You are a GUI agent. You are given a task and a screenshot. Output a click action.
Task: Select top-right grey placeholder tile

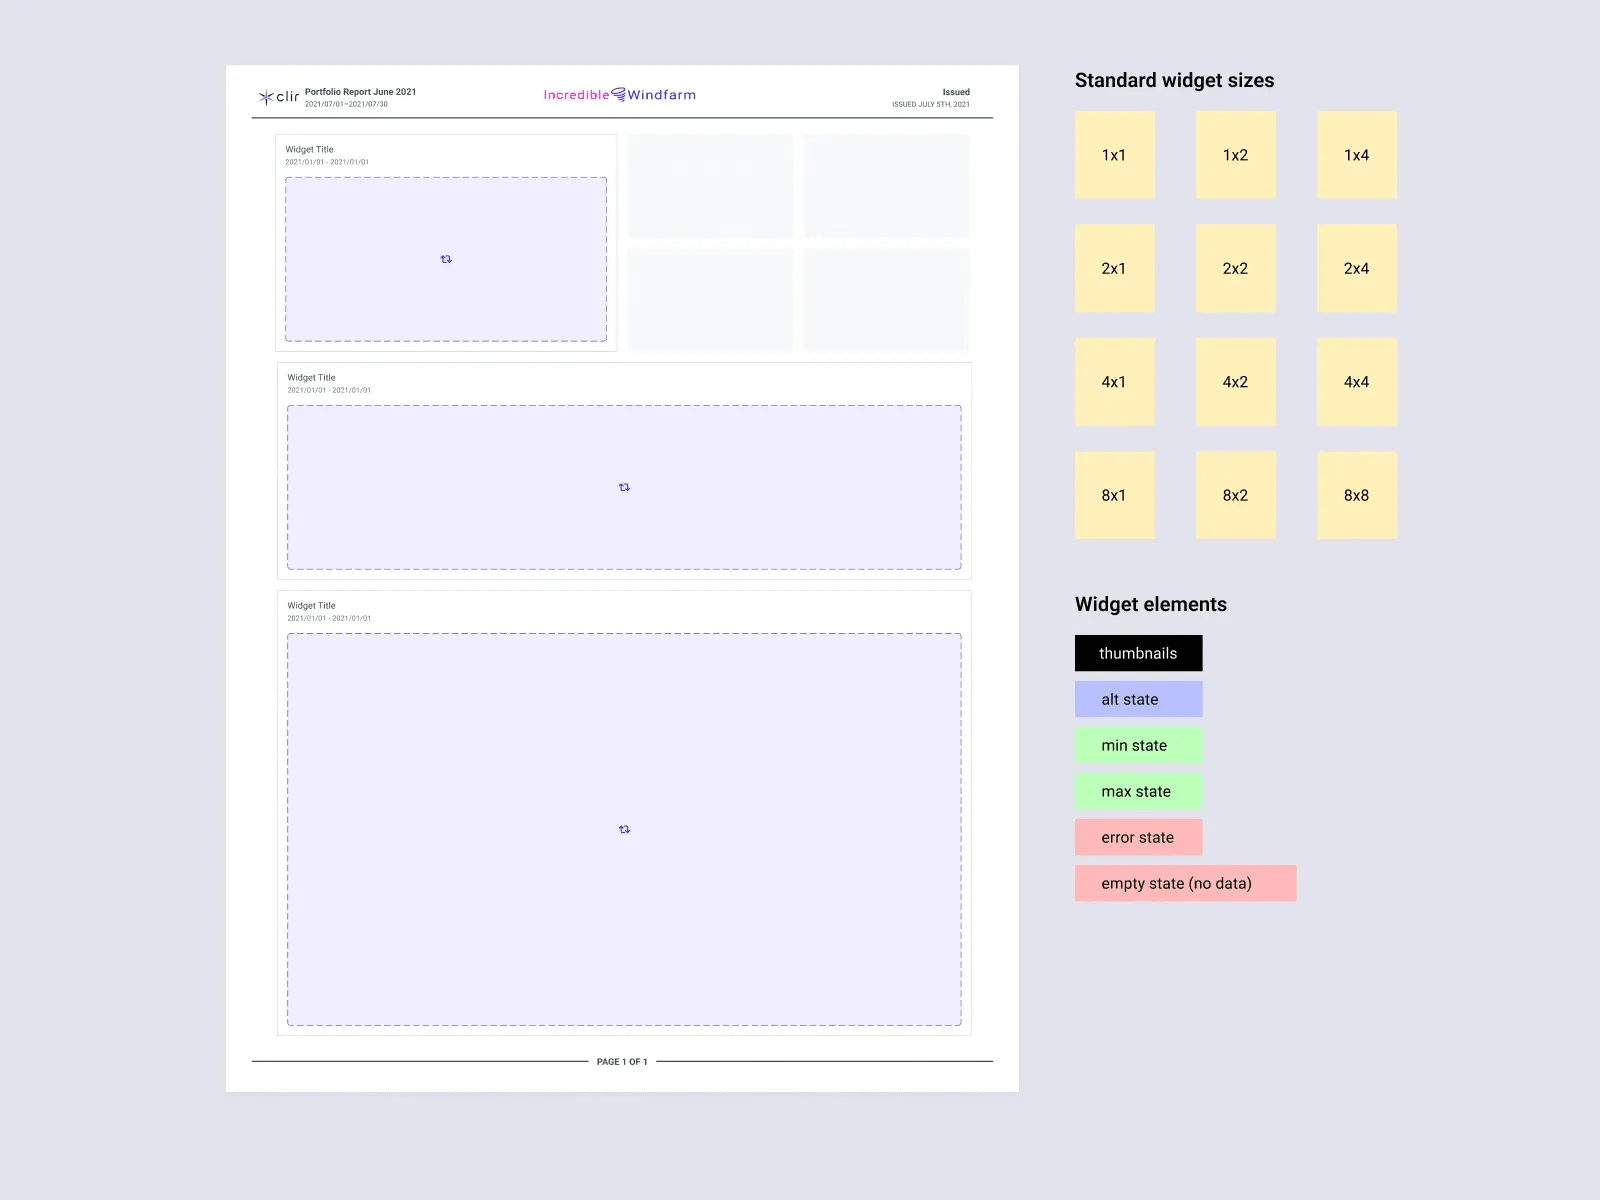coord(887,186)
